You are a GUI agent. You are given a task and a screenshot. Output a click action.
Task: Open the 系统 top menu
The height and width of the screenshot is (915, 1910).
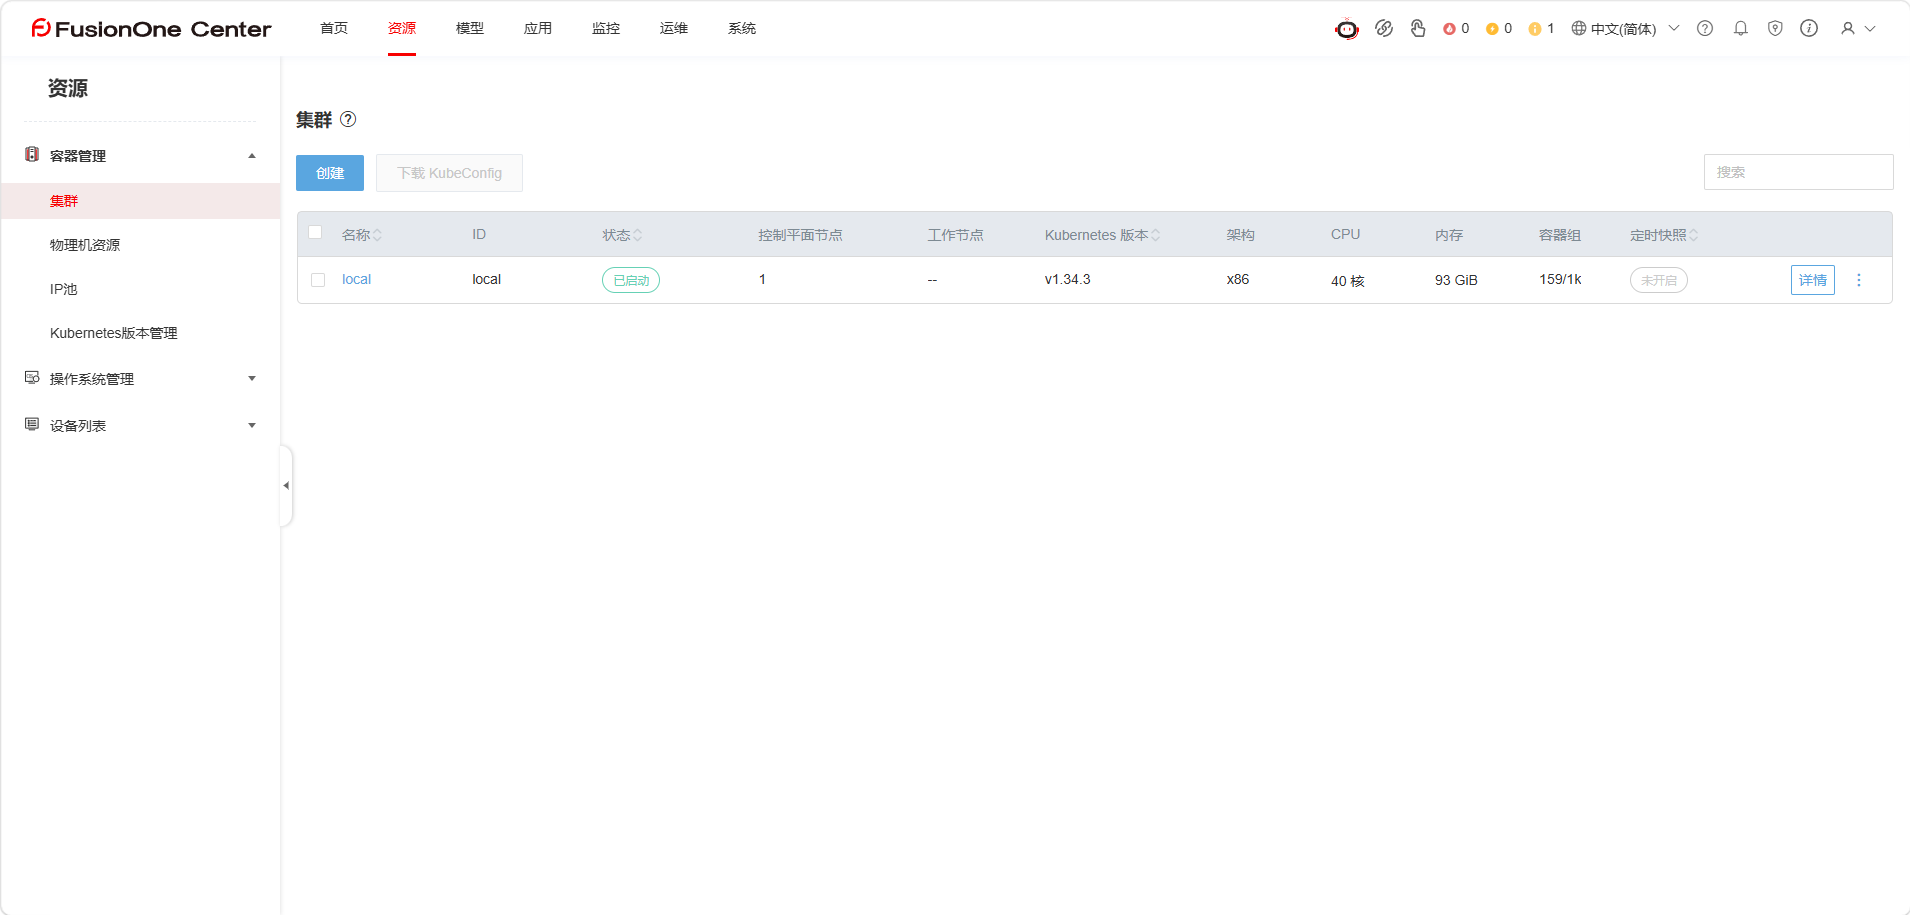coord(742,28)
